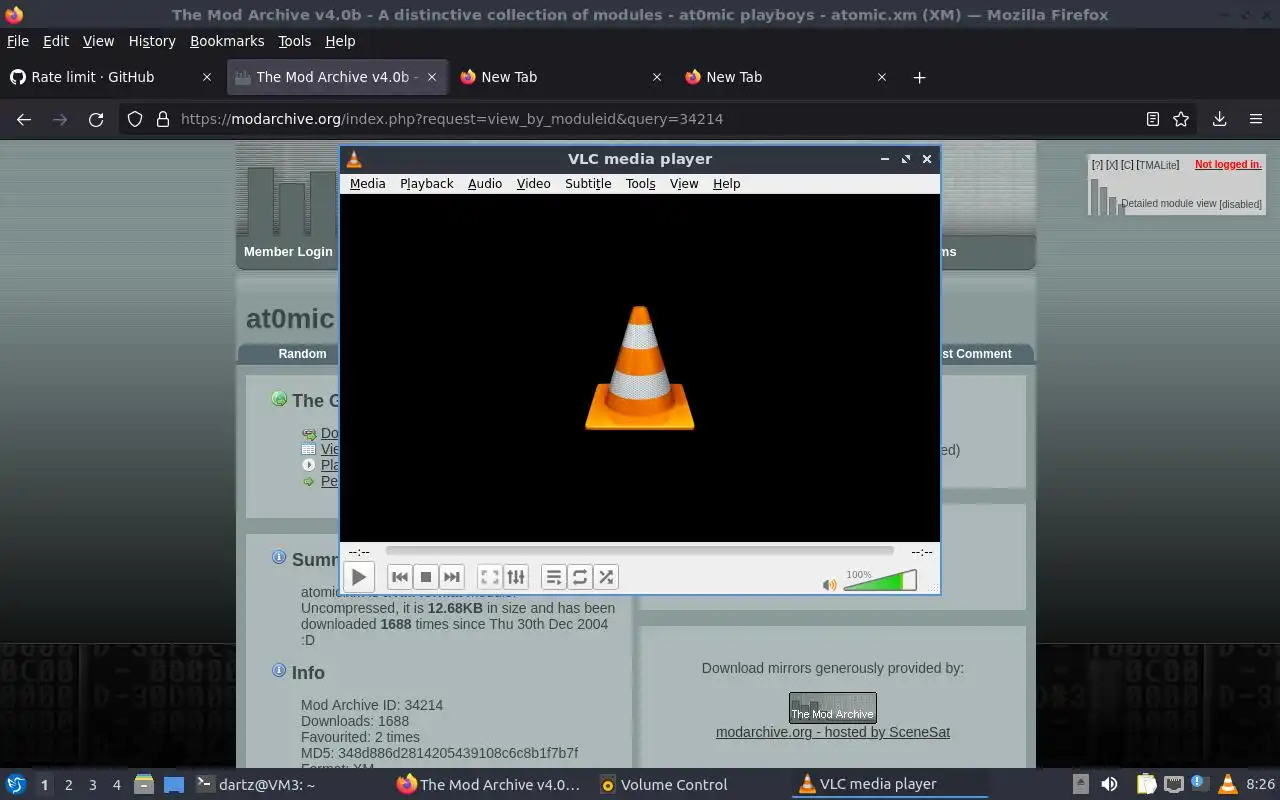
Task: Open the system start menu icon
Action: click(x=16, y=785)
